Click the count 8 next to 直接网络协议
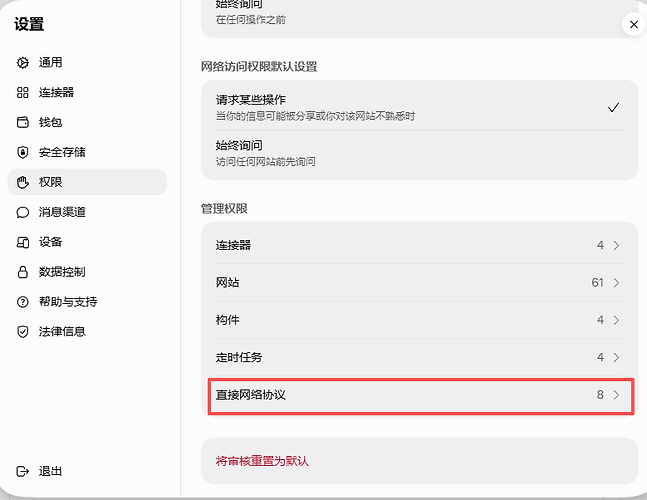 pos(600,395)
